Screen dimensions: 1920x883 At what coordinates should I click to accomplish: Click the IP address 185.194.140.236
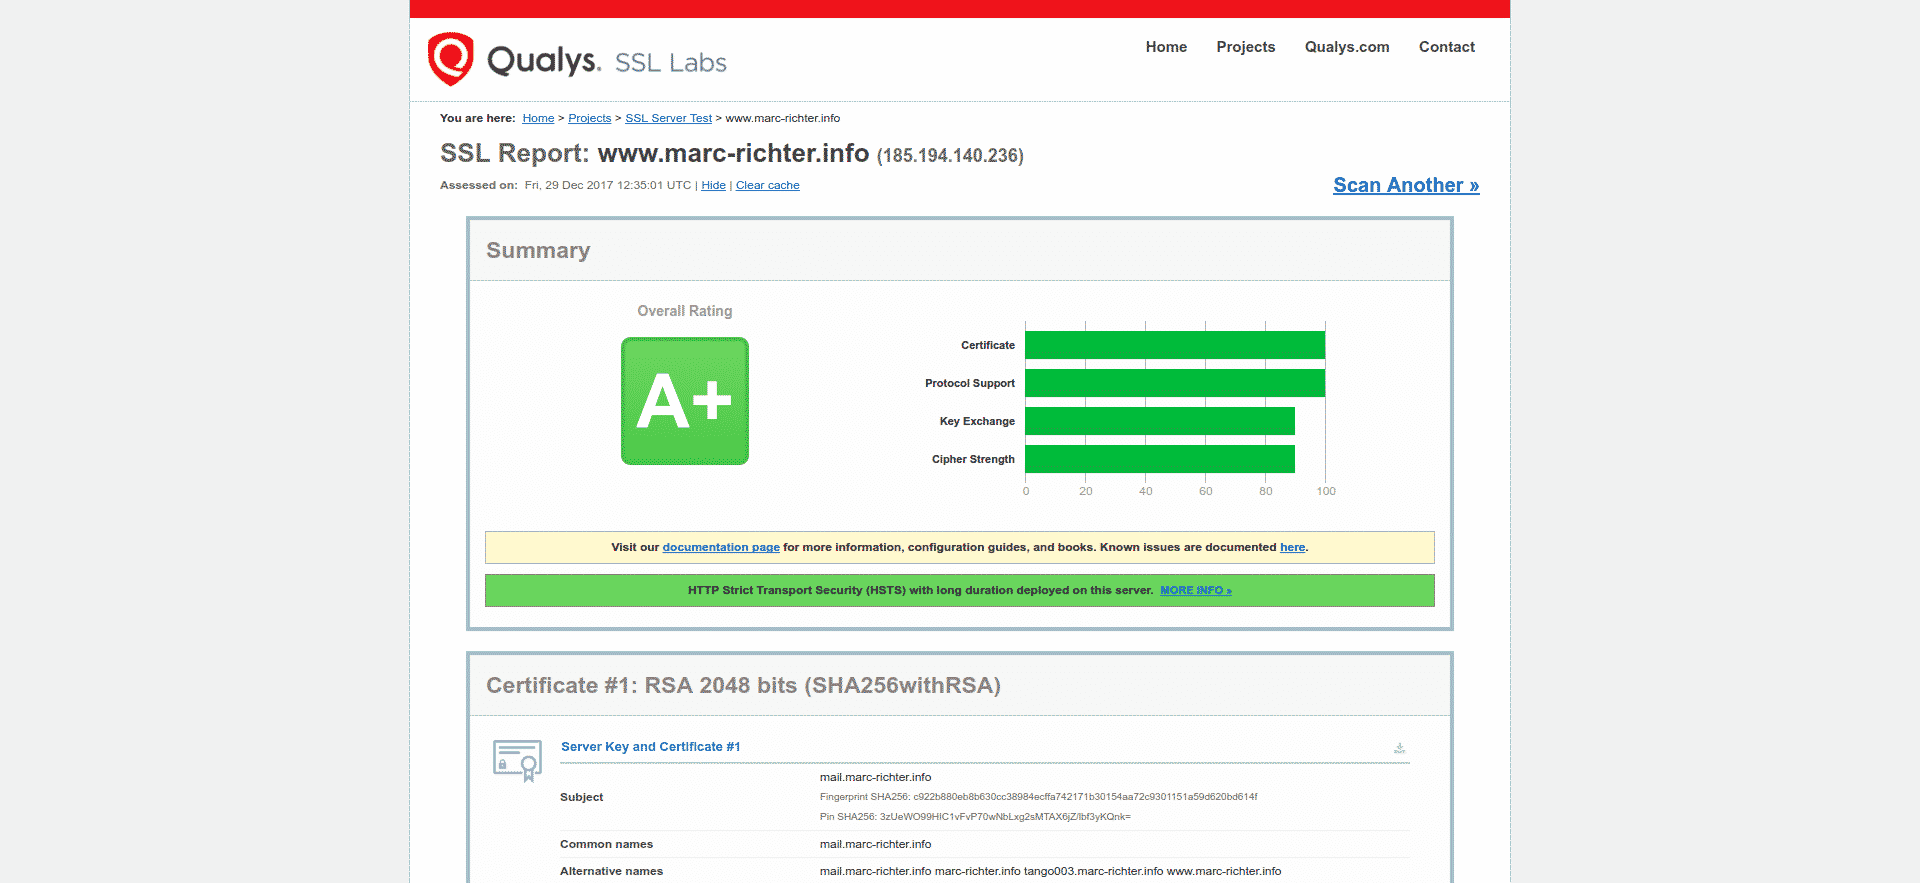[x=950, y=156]
